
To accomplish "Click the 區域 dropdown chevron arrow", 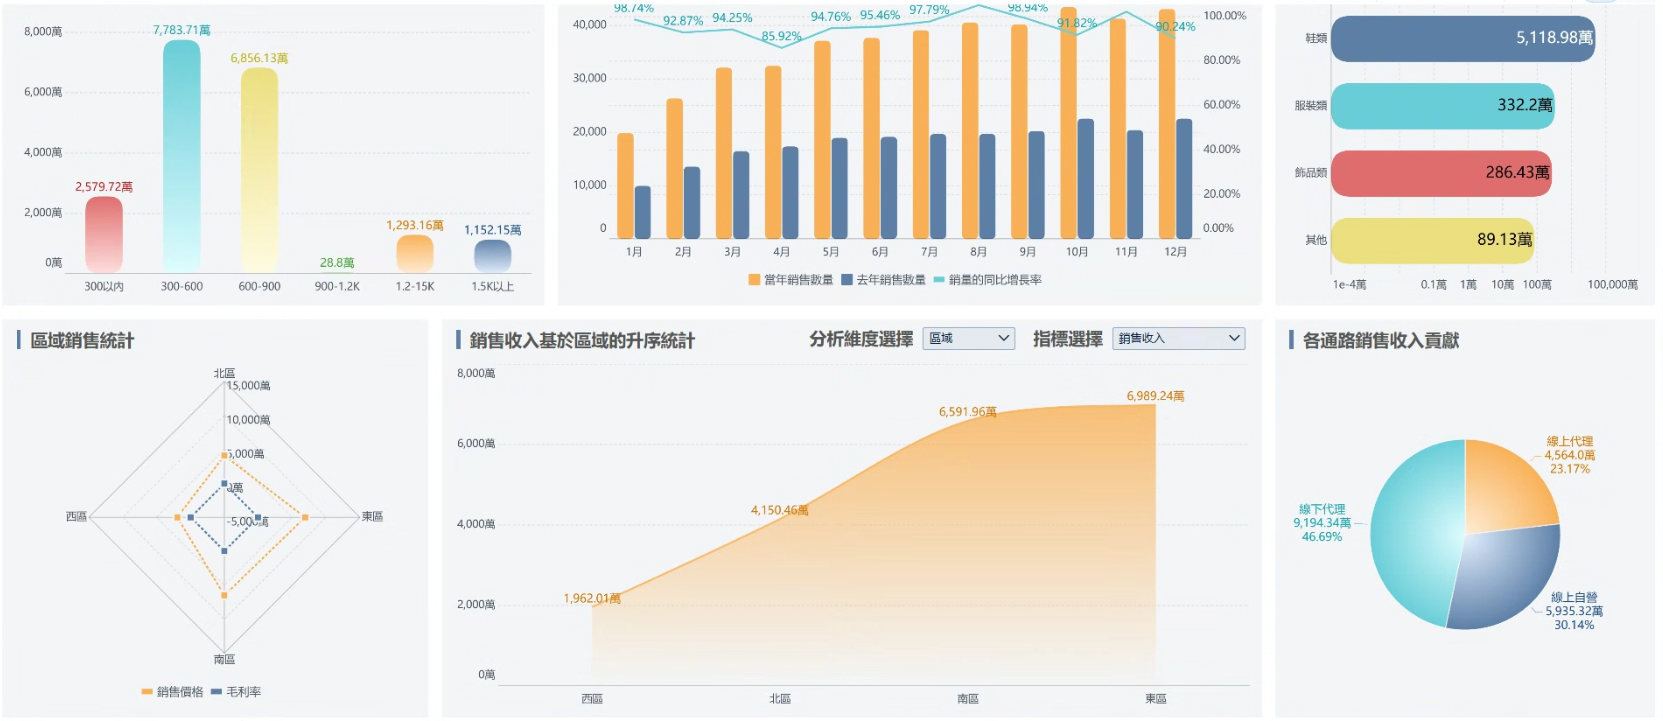I will click(x=1004, y=339).
